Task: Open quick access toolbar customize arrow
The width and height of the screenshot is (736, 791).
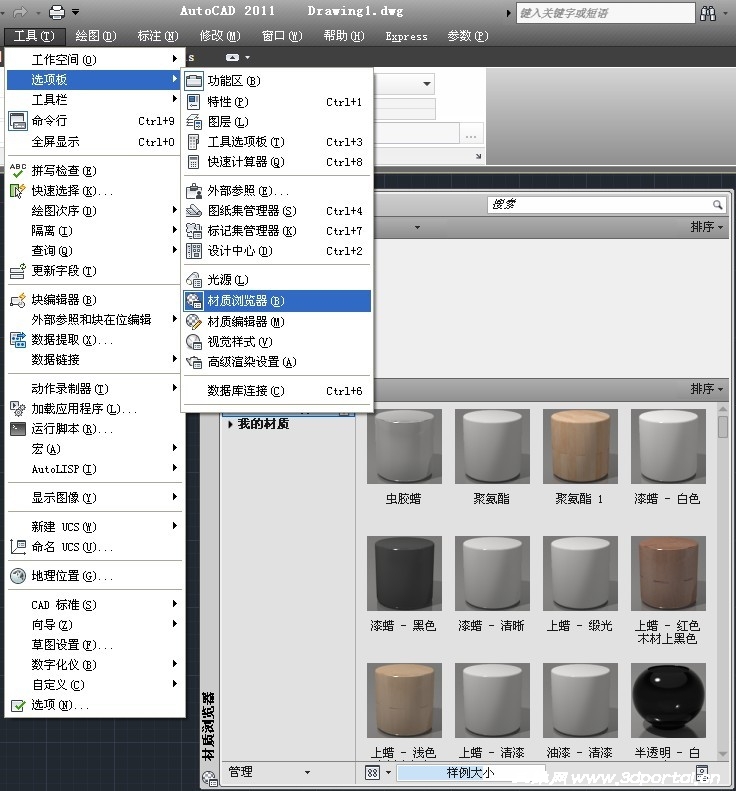Action: pos(75,11)
